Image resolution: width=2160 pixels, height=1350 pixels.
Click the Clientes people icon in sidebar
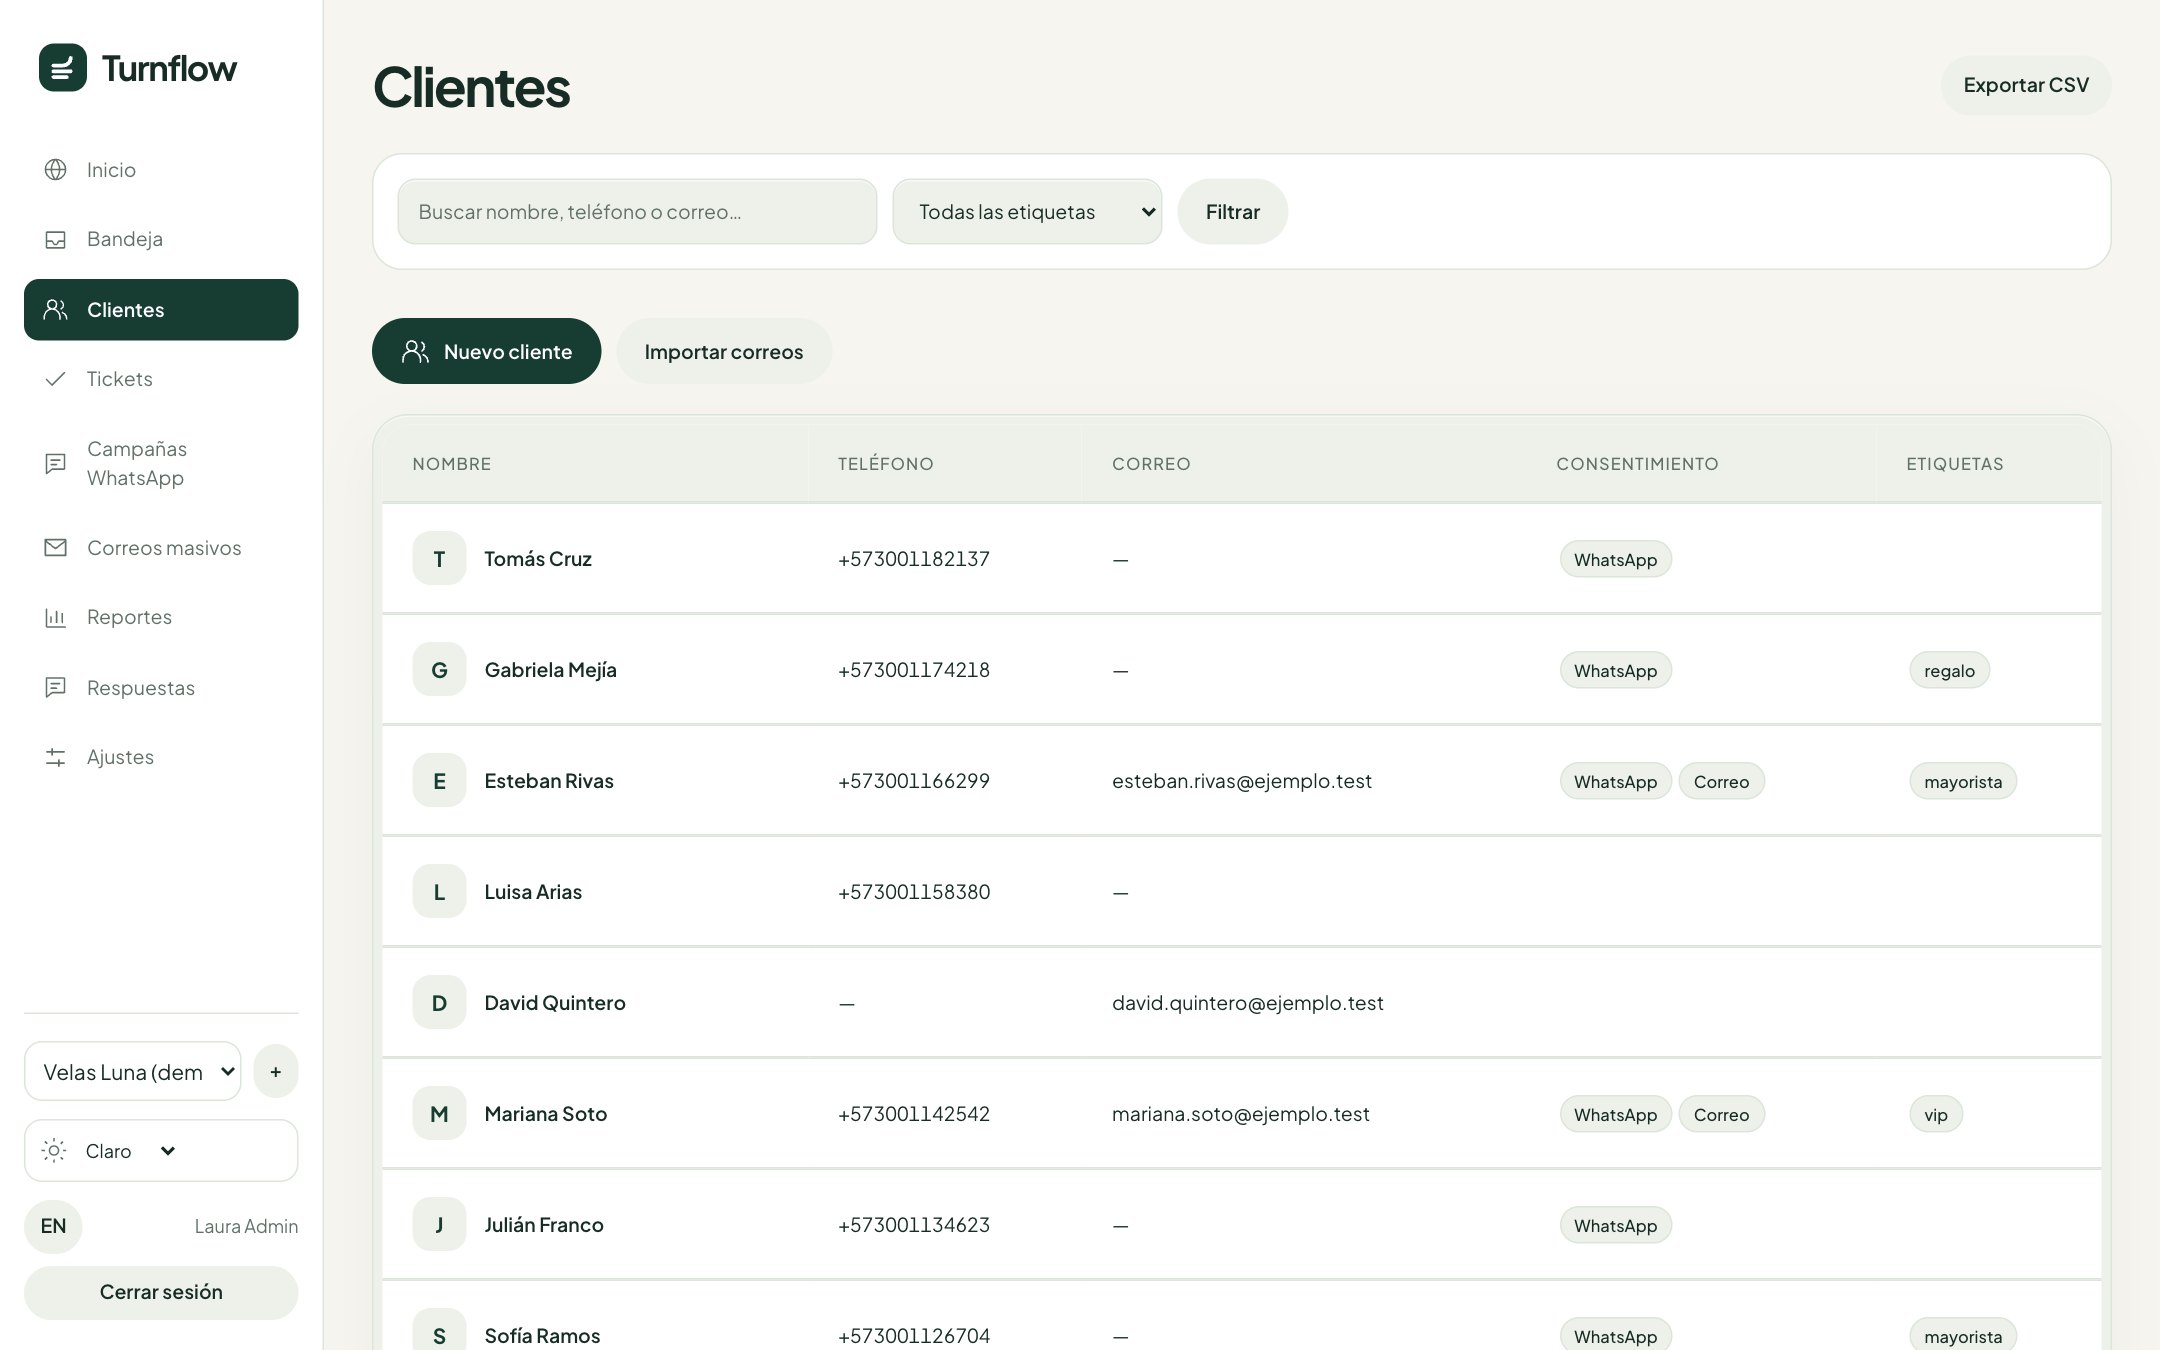coord(56,310)
